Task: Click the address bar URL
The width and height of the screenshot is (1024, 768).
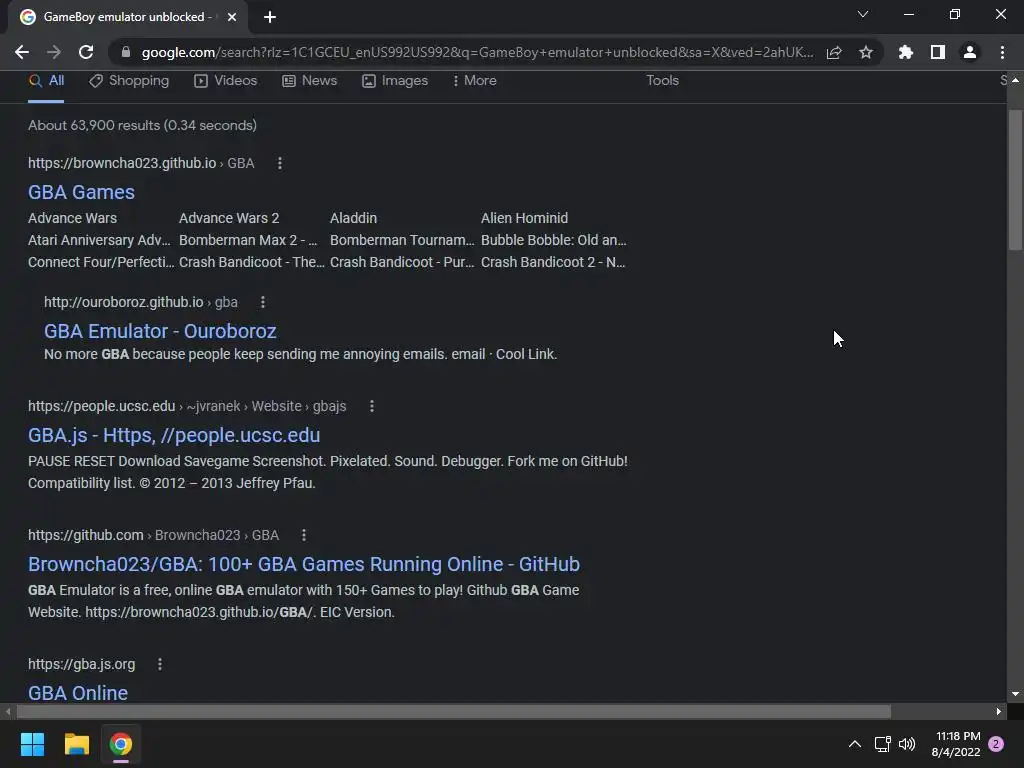Action: point(477,52)
